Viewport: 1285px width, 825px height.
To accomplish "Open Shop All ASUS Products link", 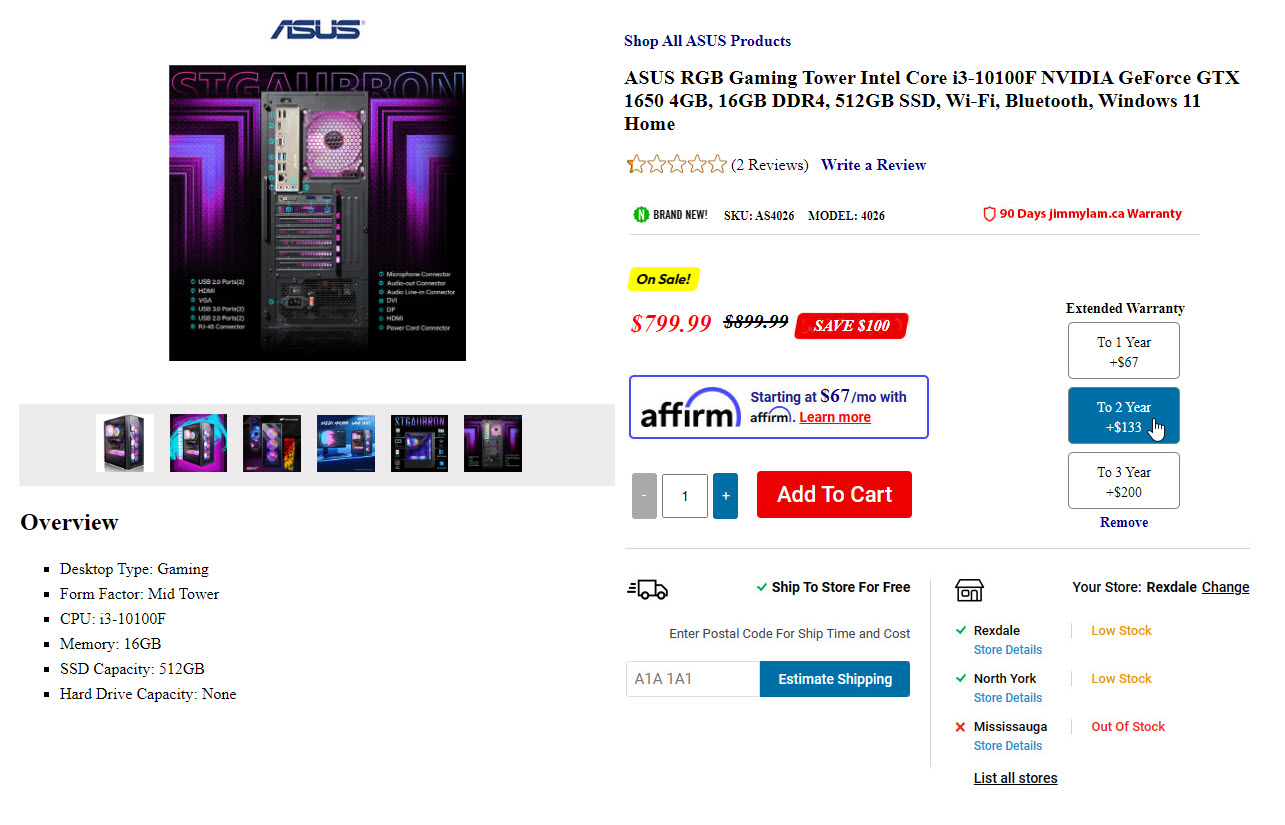I will pos(707,41).
